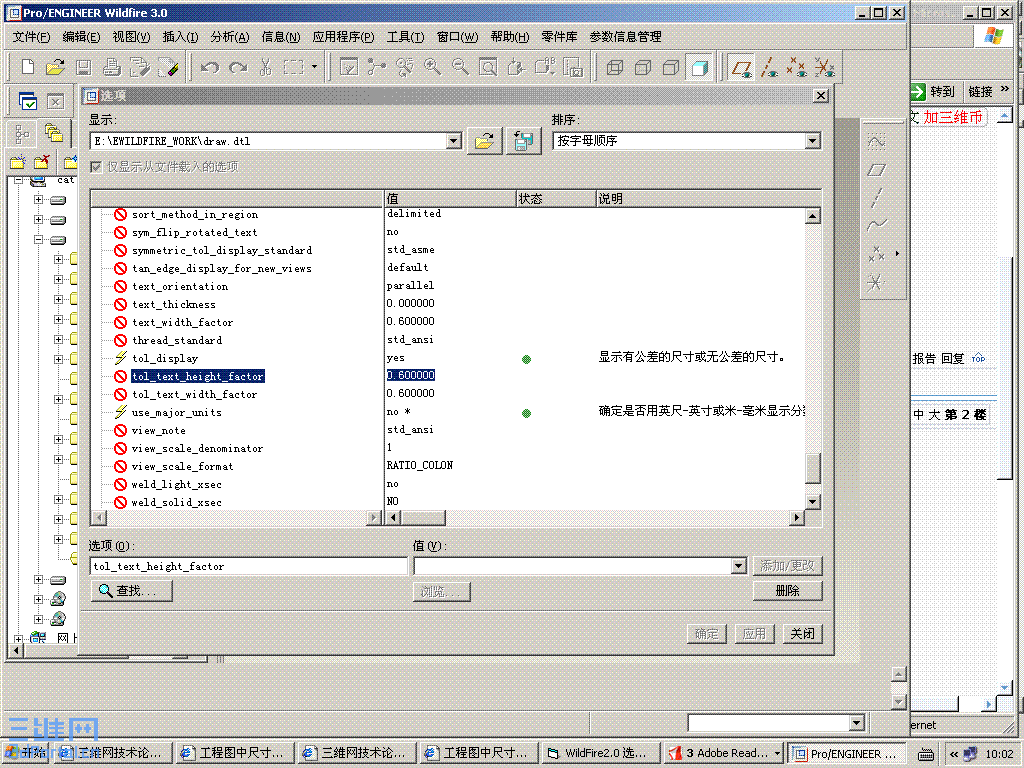Screen dimensions: 1024x768
Task: Open the draw.dtl file path dropdown
Action: coord(454,140)
